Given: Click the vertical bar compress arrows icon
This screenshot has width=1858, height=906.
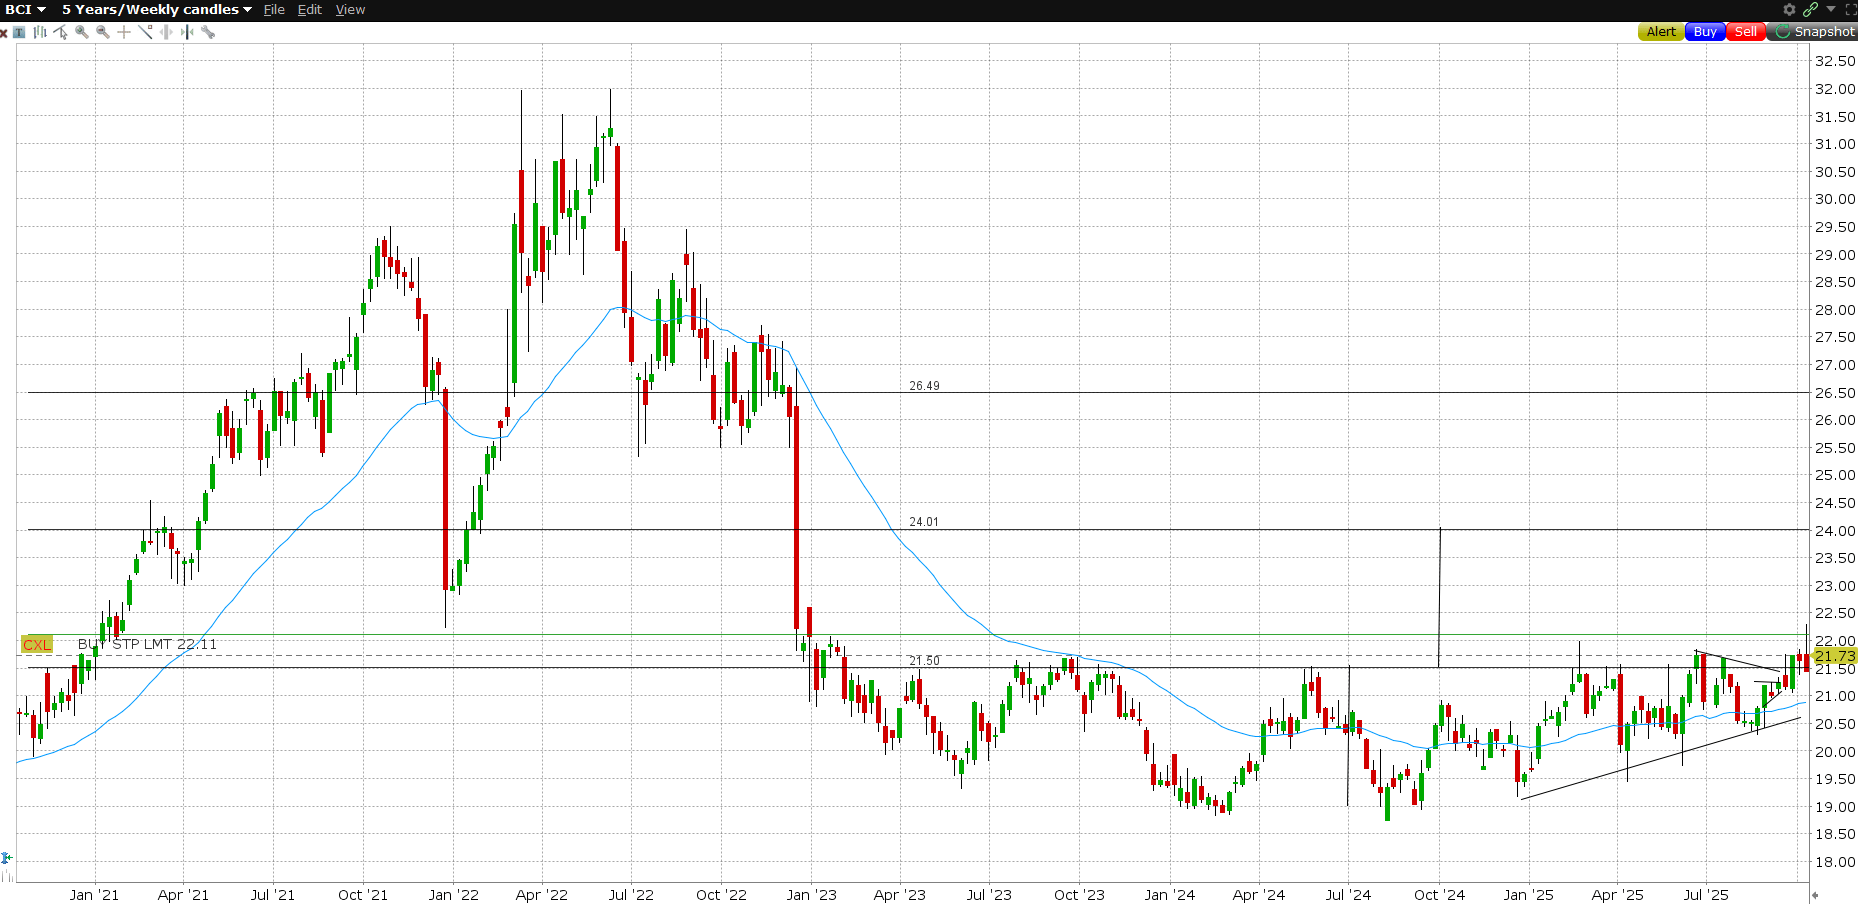Looking at the screenshot, I should (x=187, y=32).
